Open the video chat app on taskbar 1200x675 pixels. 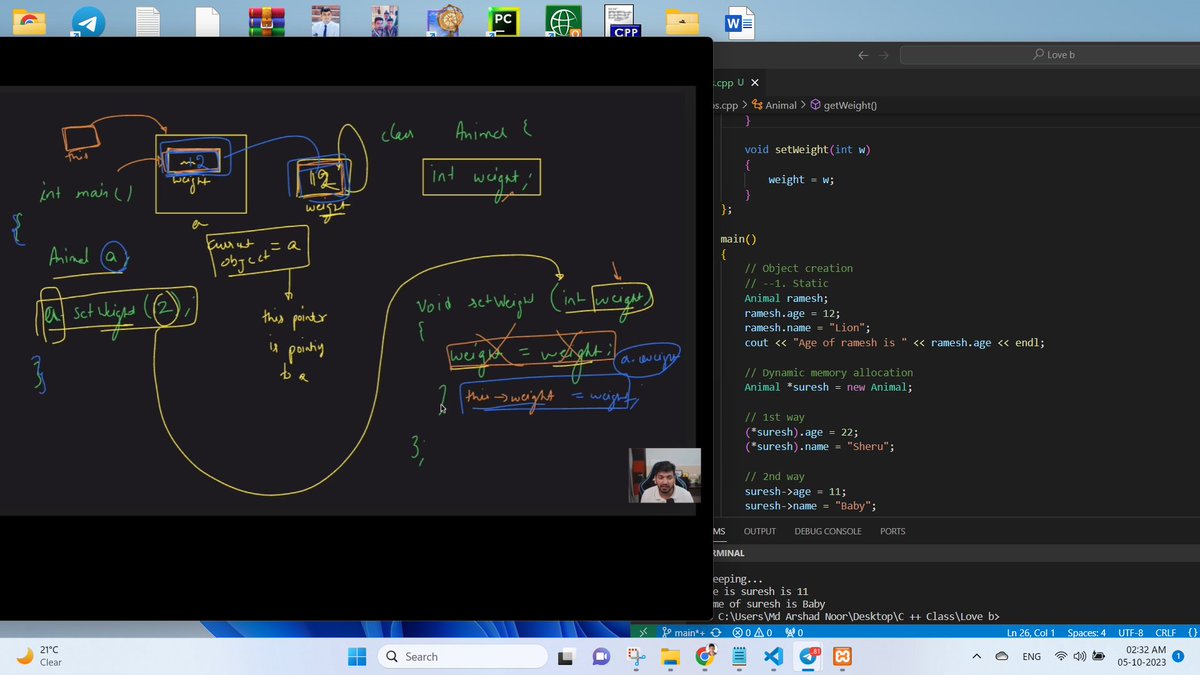tap(601, 657)
